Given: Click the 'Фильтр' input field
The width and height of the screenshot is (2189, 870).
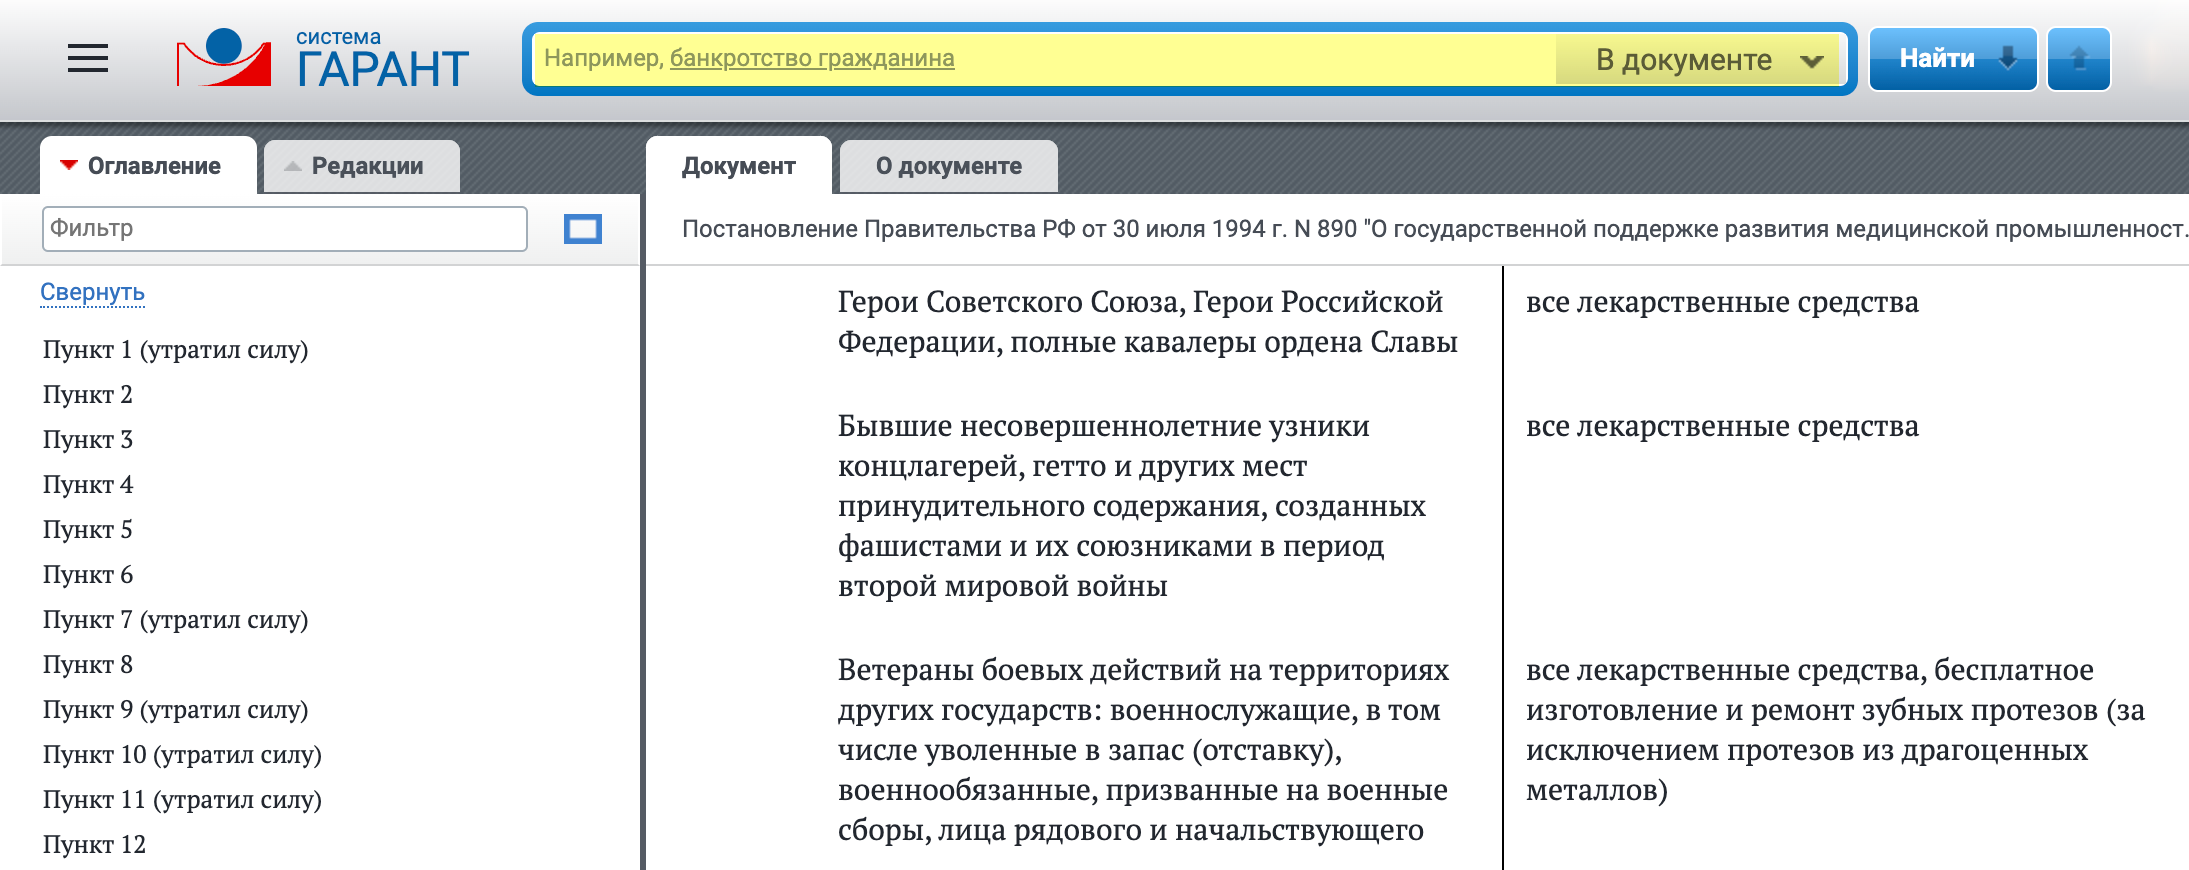Looking at the screenshot, I should pos(285,229).
